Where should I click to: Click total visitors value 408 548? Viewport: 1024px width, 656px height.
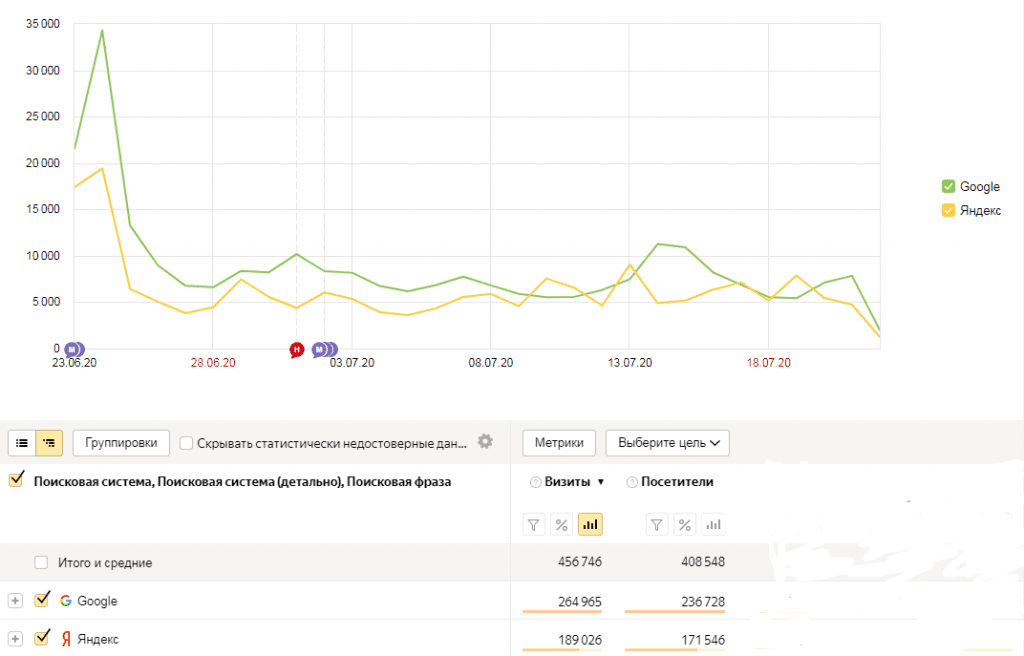coord(703,562)
